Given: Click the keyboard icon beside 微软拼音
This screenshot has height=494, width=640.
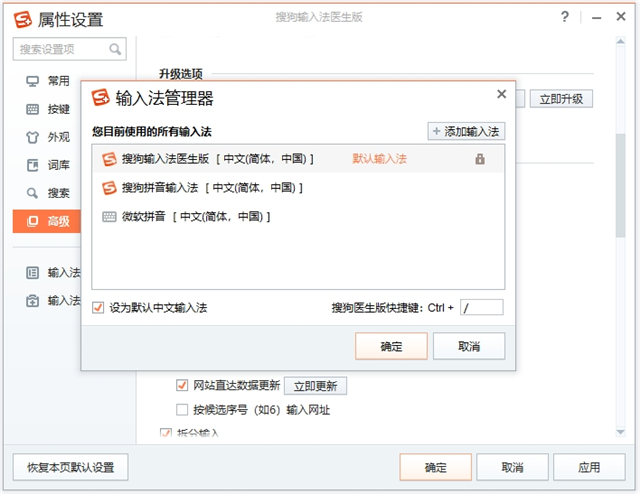Looking at the screenshot, I should tap(109, 216).
